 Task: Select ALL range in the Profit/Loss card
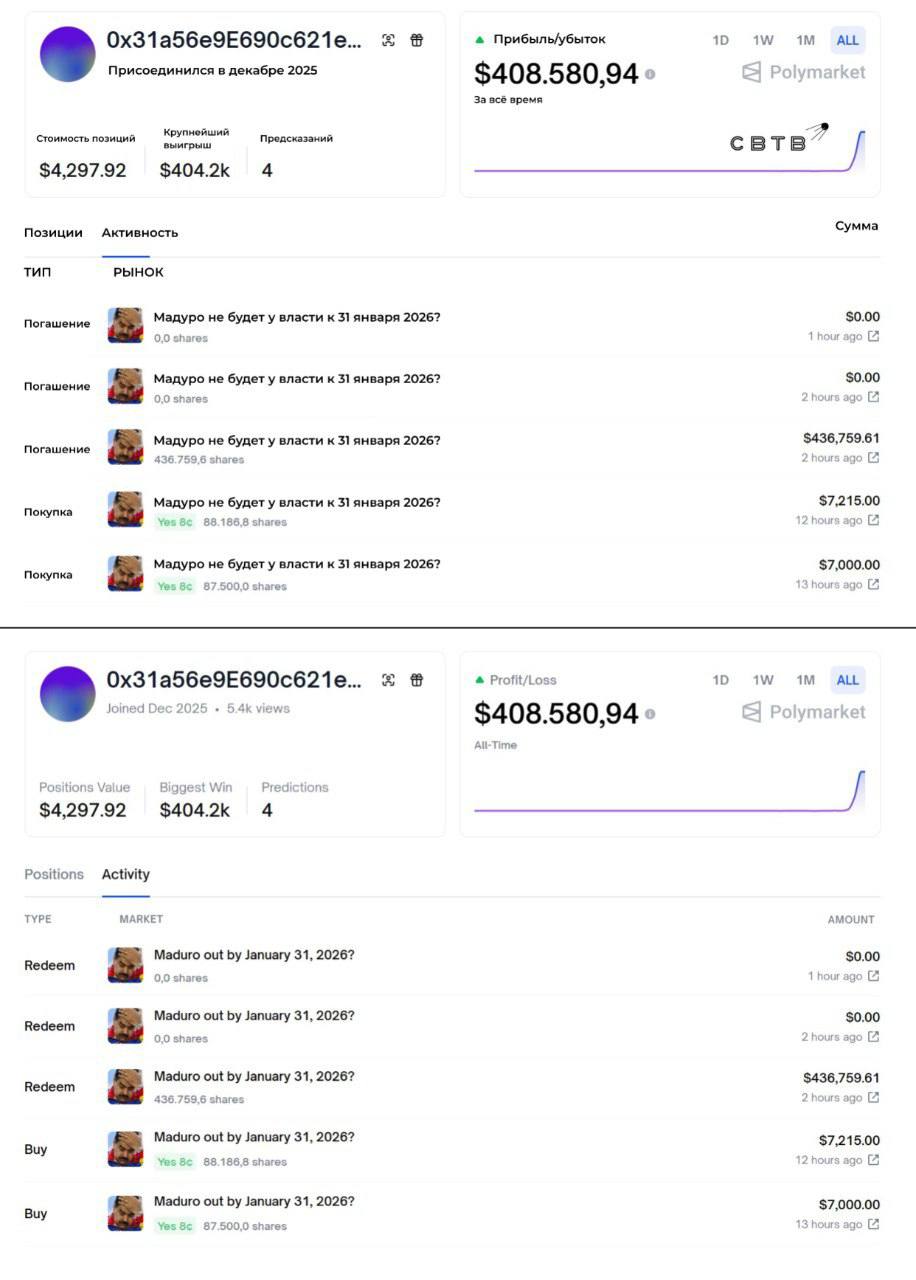pyautogui.click(x=847, y=680)
